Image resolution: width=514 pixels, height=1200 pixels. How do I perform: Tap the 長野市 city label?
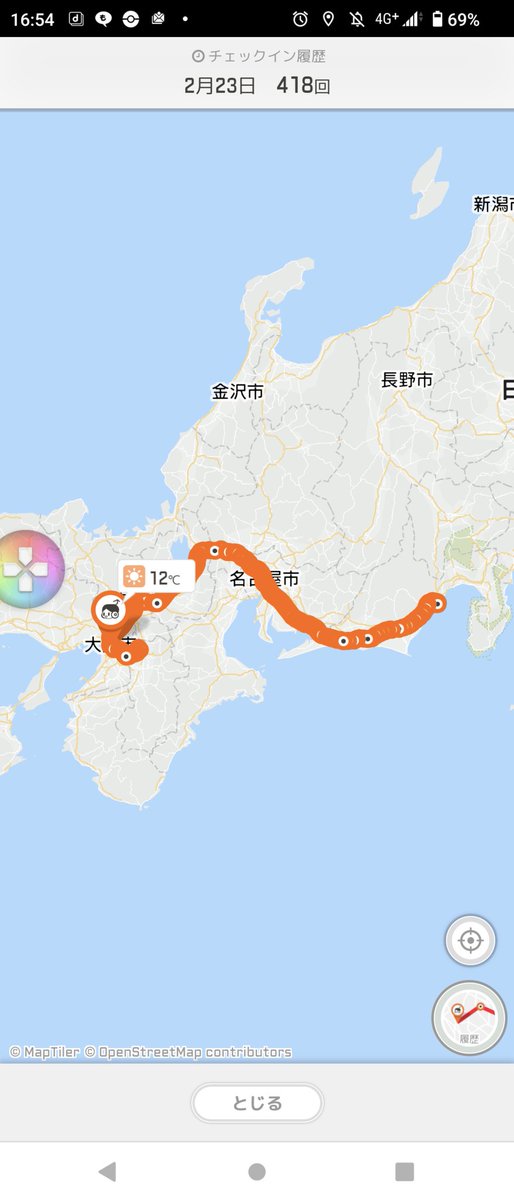pyautogui.click(x=407, y=379)
